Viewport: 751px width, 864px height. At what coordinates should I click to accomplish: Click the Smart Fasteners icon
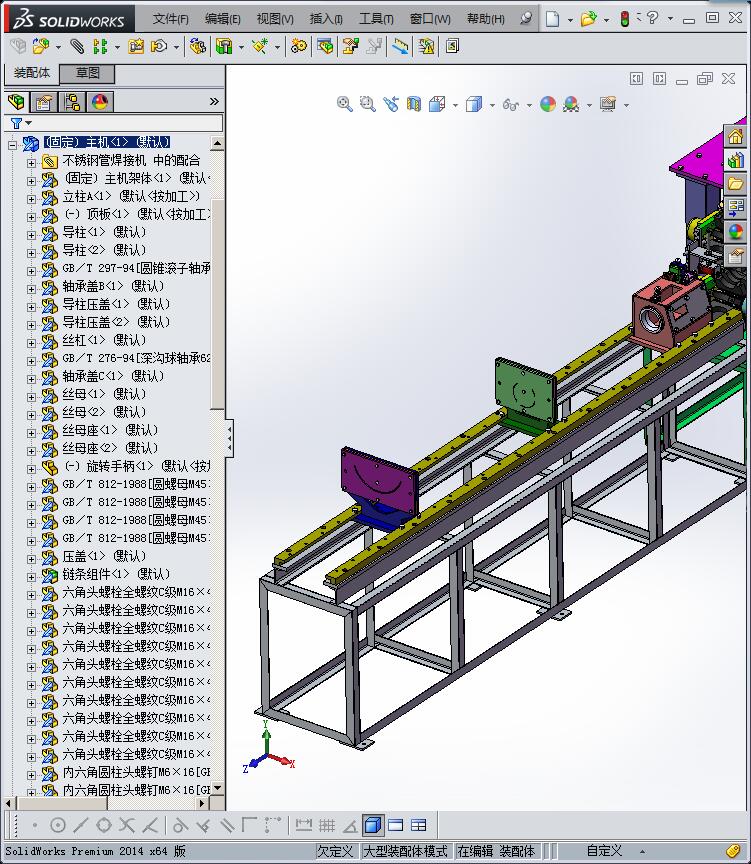(x=136, y=46)
